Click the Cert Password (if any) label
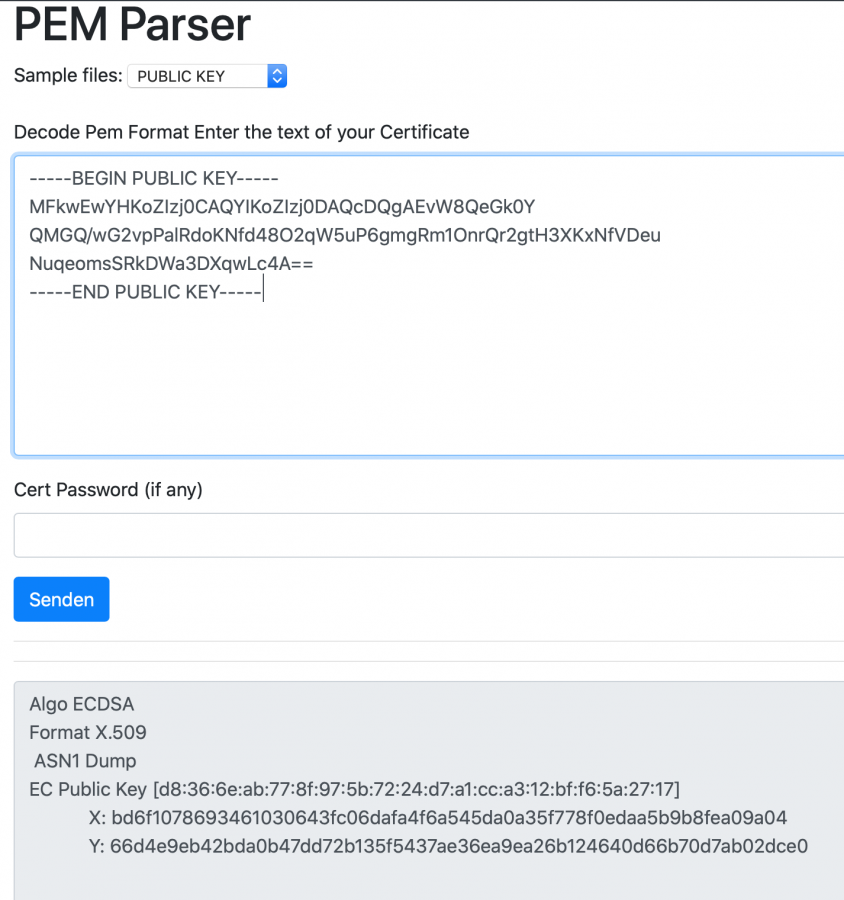 (x=108, y=490)
